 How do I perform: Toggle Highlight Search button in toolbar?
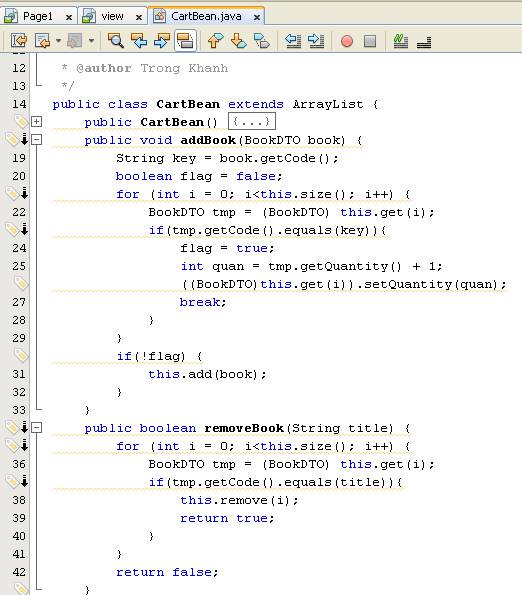coord(185,41)
